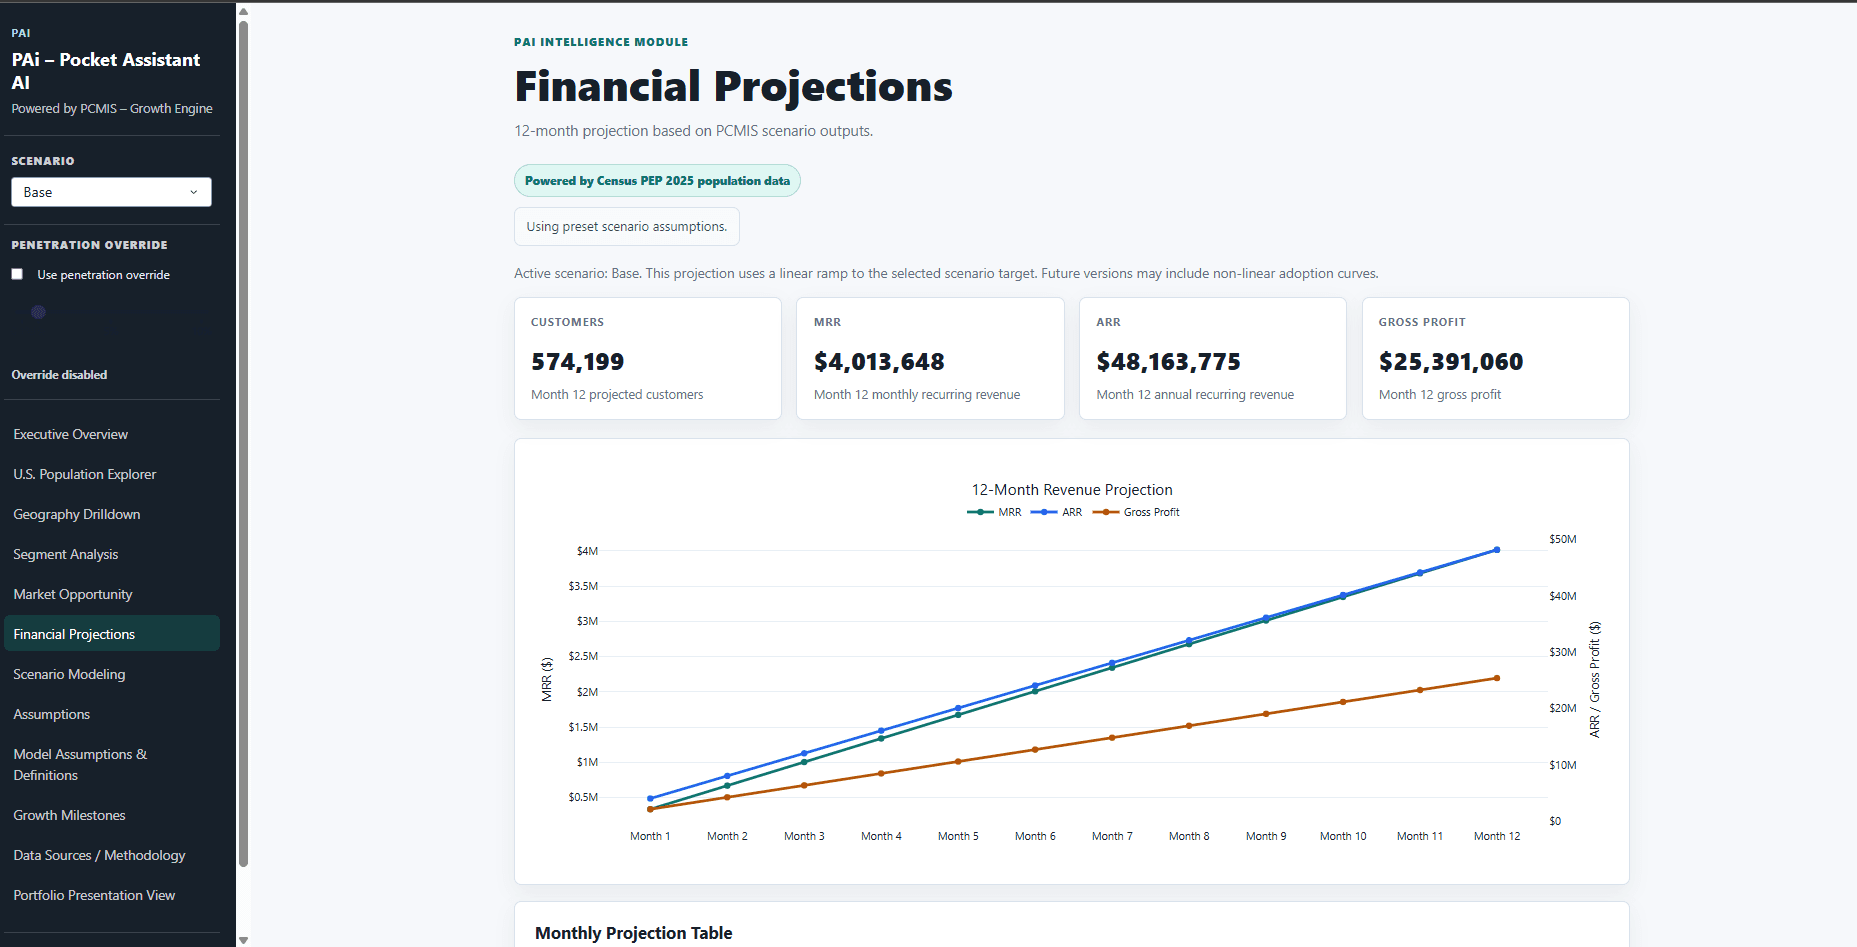The height and width of the screenshot is (947, 1857).
Task: Click the sidebar scrollbar down arrow
Action: pyautogui.click(x=243, y=940)
